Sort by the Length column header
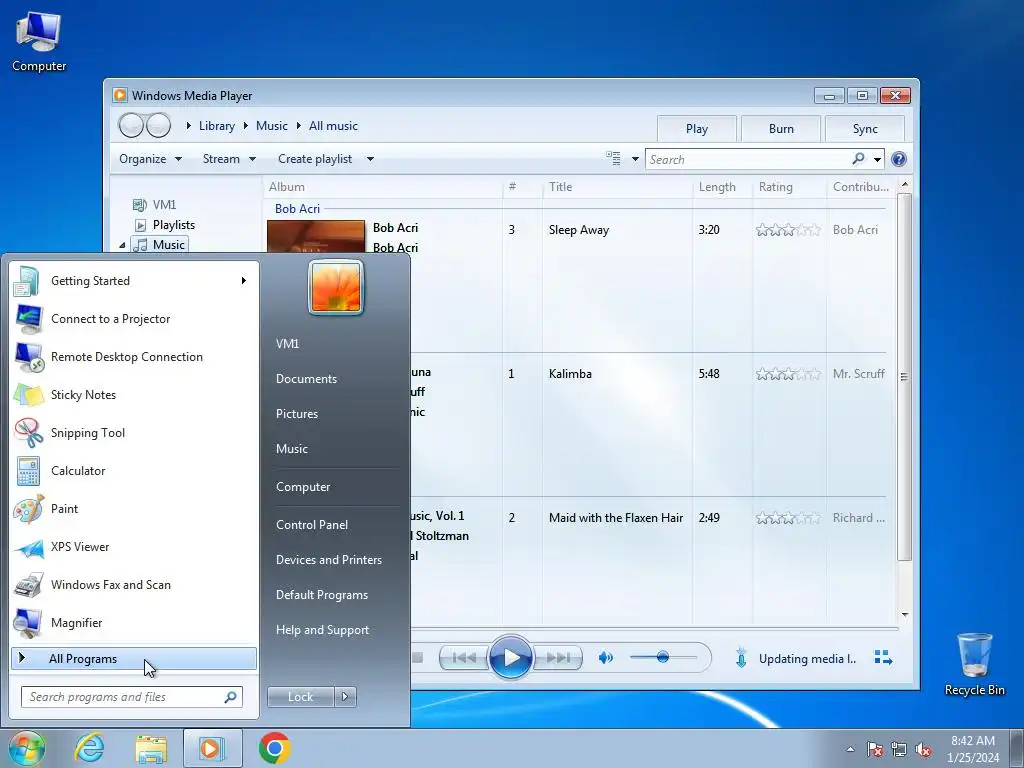Screen dimensions: 1024x768 722,187
